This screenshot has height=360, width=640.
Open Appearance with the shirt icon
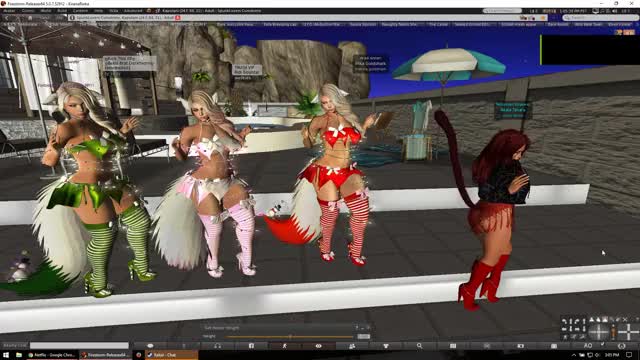point(386,346)
